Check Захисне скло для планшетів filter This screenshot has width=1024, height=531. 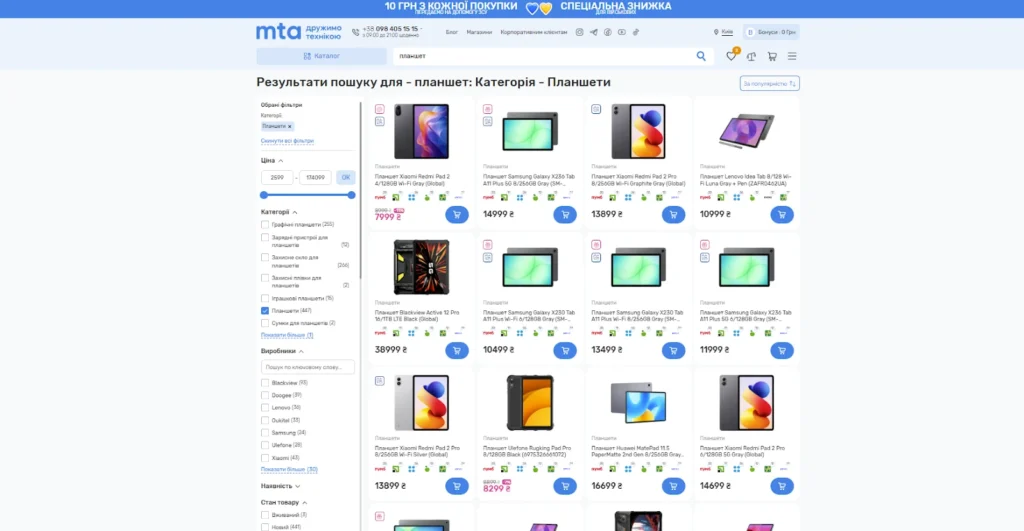(264, 257)
